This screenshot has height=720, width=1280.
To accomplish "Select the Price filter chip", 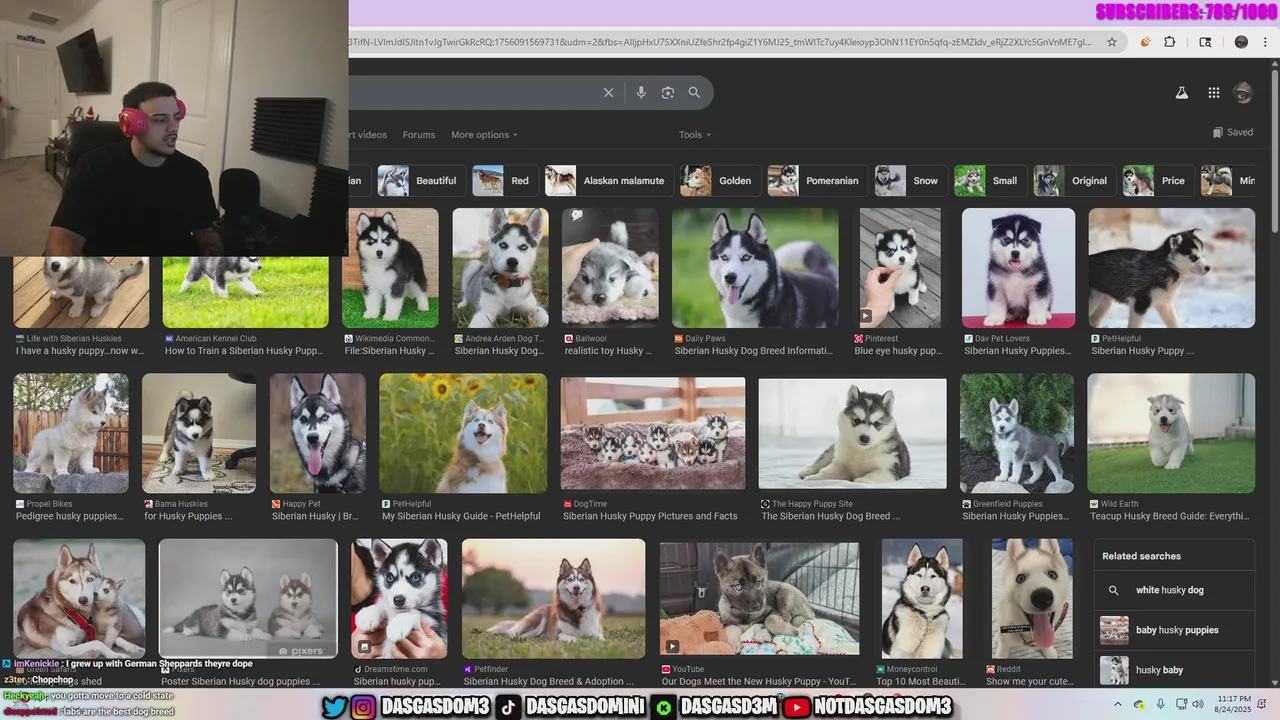I will pos(1157,181).
